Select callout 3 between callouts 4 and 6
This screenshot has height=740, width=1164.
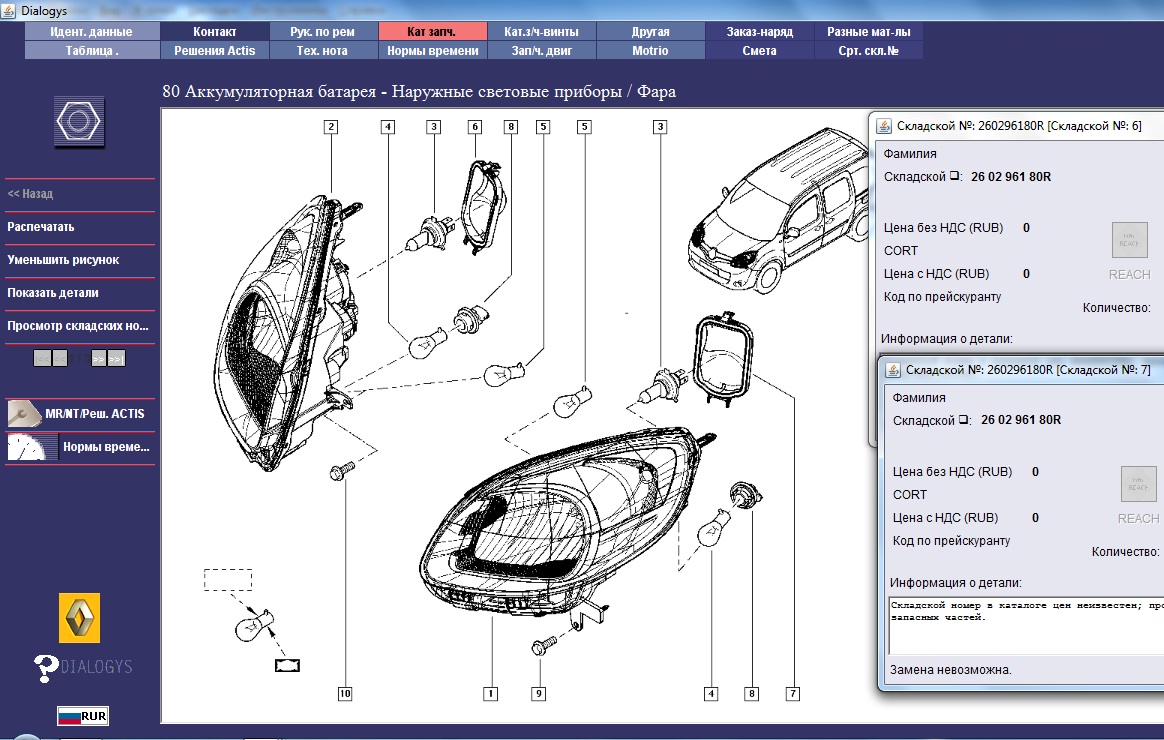click(434, 127)
